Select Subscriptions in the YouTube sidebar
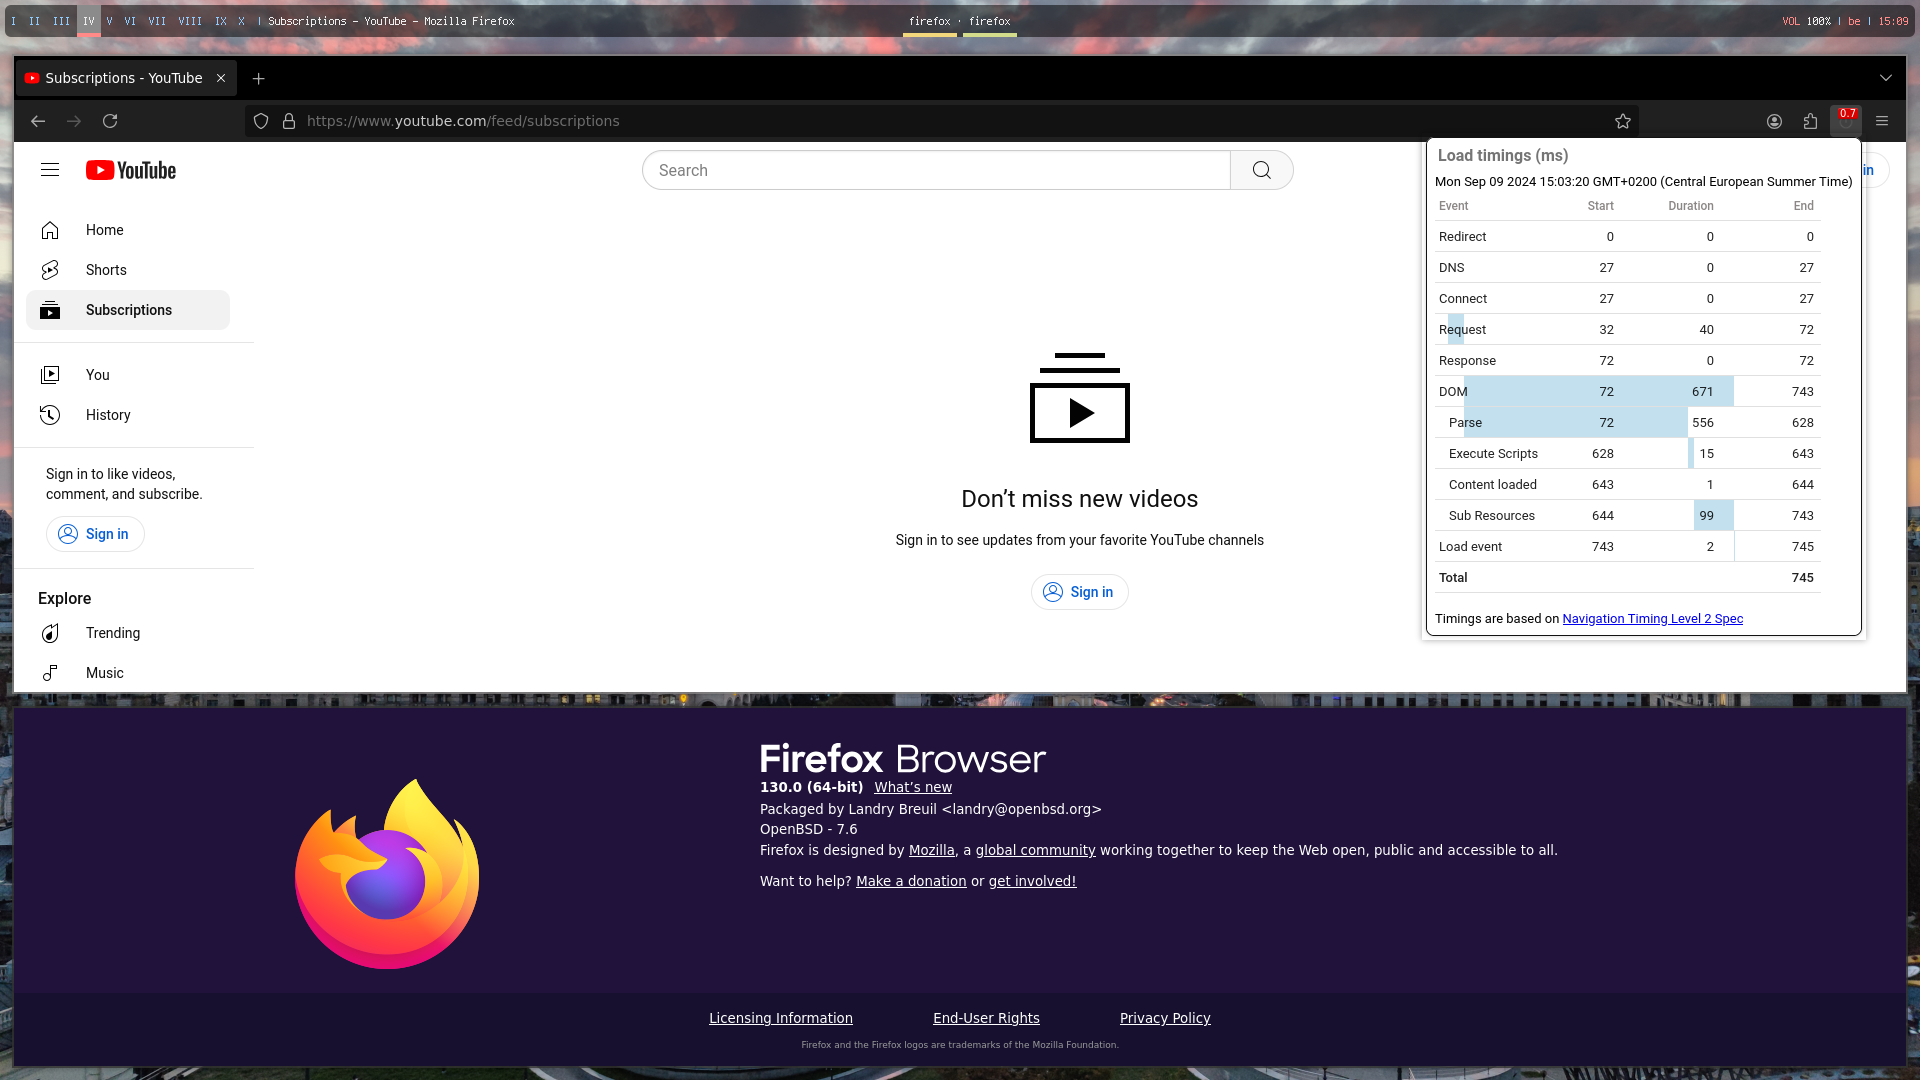Image resolution: width=1920 pixels, height=1080 pixels. 128,310
